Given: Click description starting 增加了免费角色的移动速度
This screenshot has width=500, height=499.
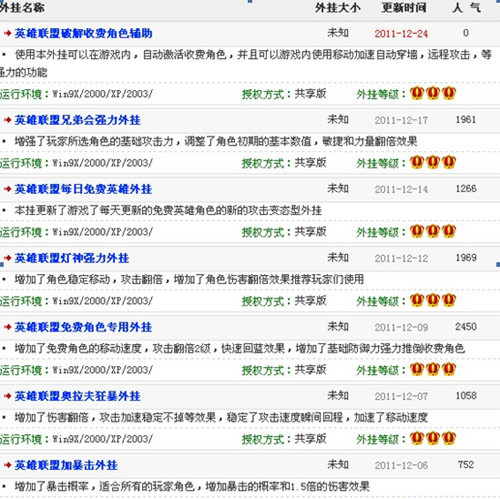Looking at the screenshot, I should pos(240,348).
